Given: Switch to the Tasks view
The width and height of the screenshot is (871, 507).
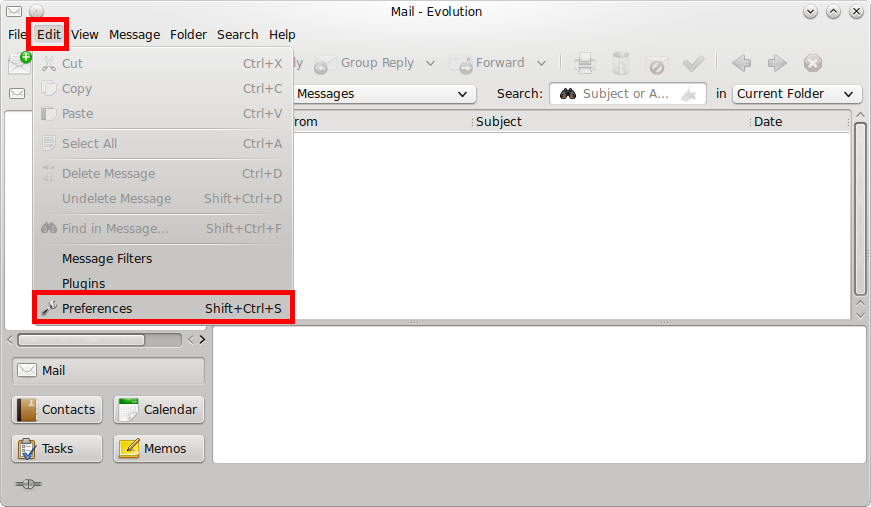Looking at the screenshot, I should pyautogui.click(x=57, y=449).
